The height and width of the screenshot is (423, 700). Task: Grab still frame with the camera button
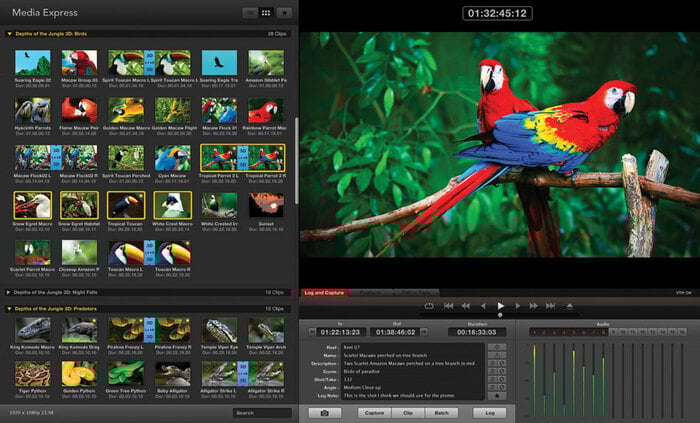pyautogui.click(x=325, y=413)
